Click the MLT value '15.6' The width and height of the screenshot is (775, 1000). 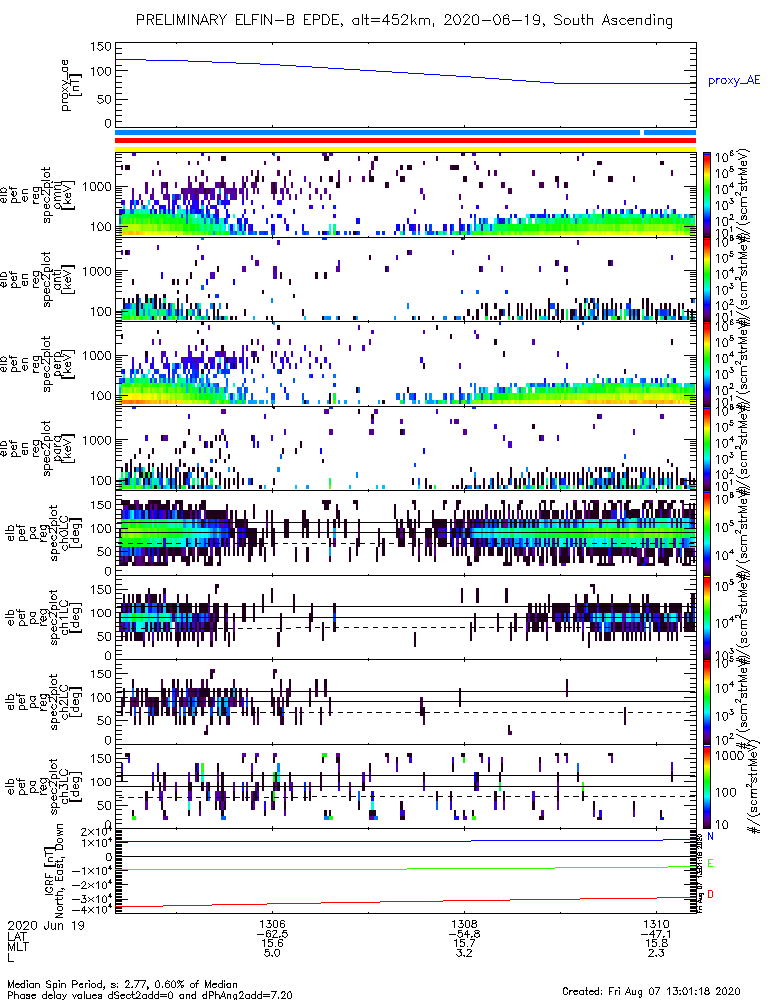tap(272, 944)
